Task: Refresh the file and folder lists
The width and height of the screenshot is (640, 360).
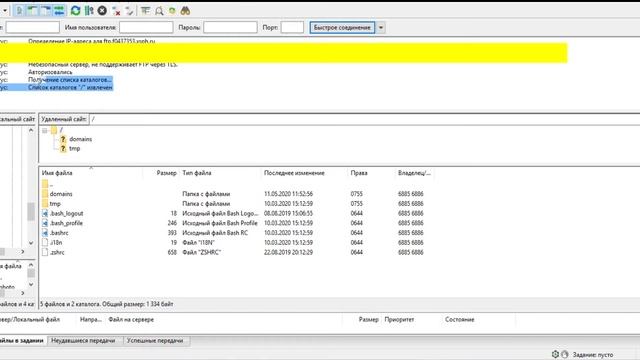Action: 75,11
